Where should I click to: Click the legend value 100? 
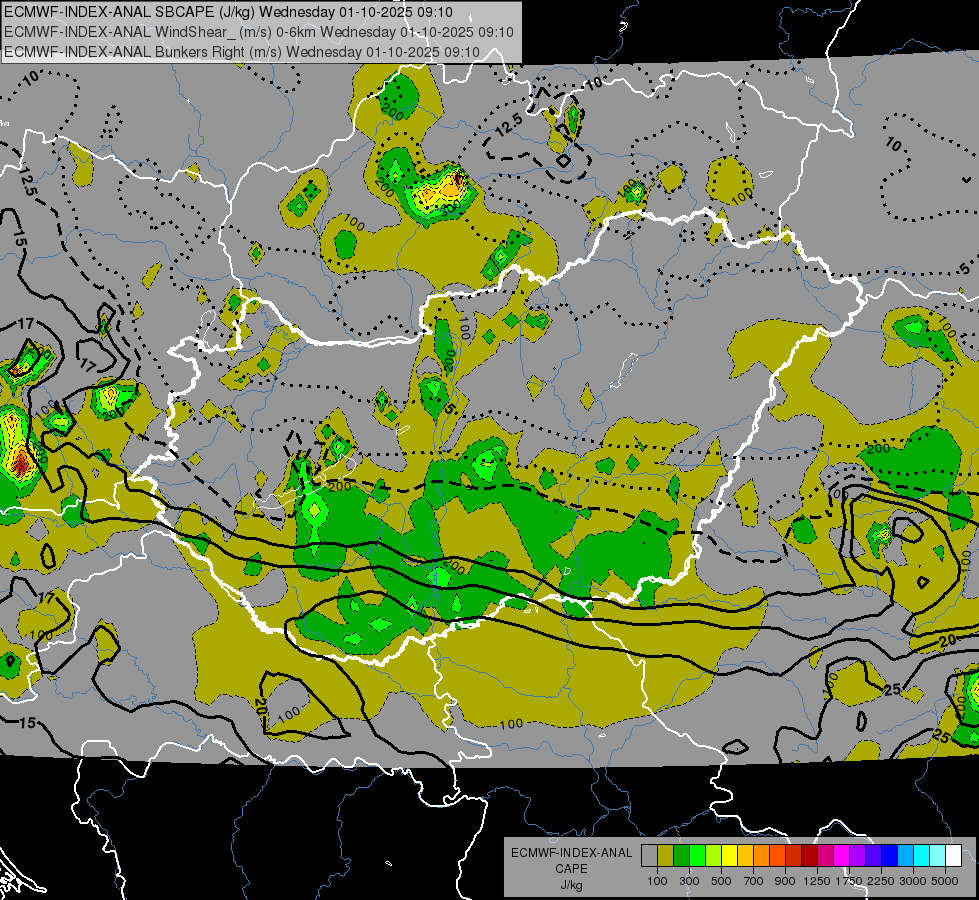(x=657, y=881)
